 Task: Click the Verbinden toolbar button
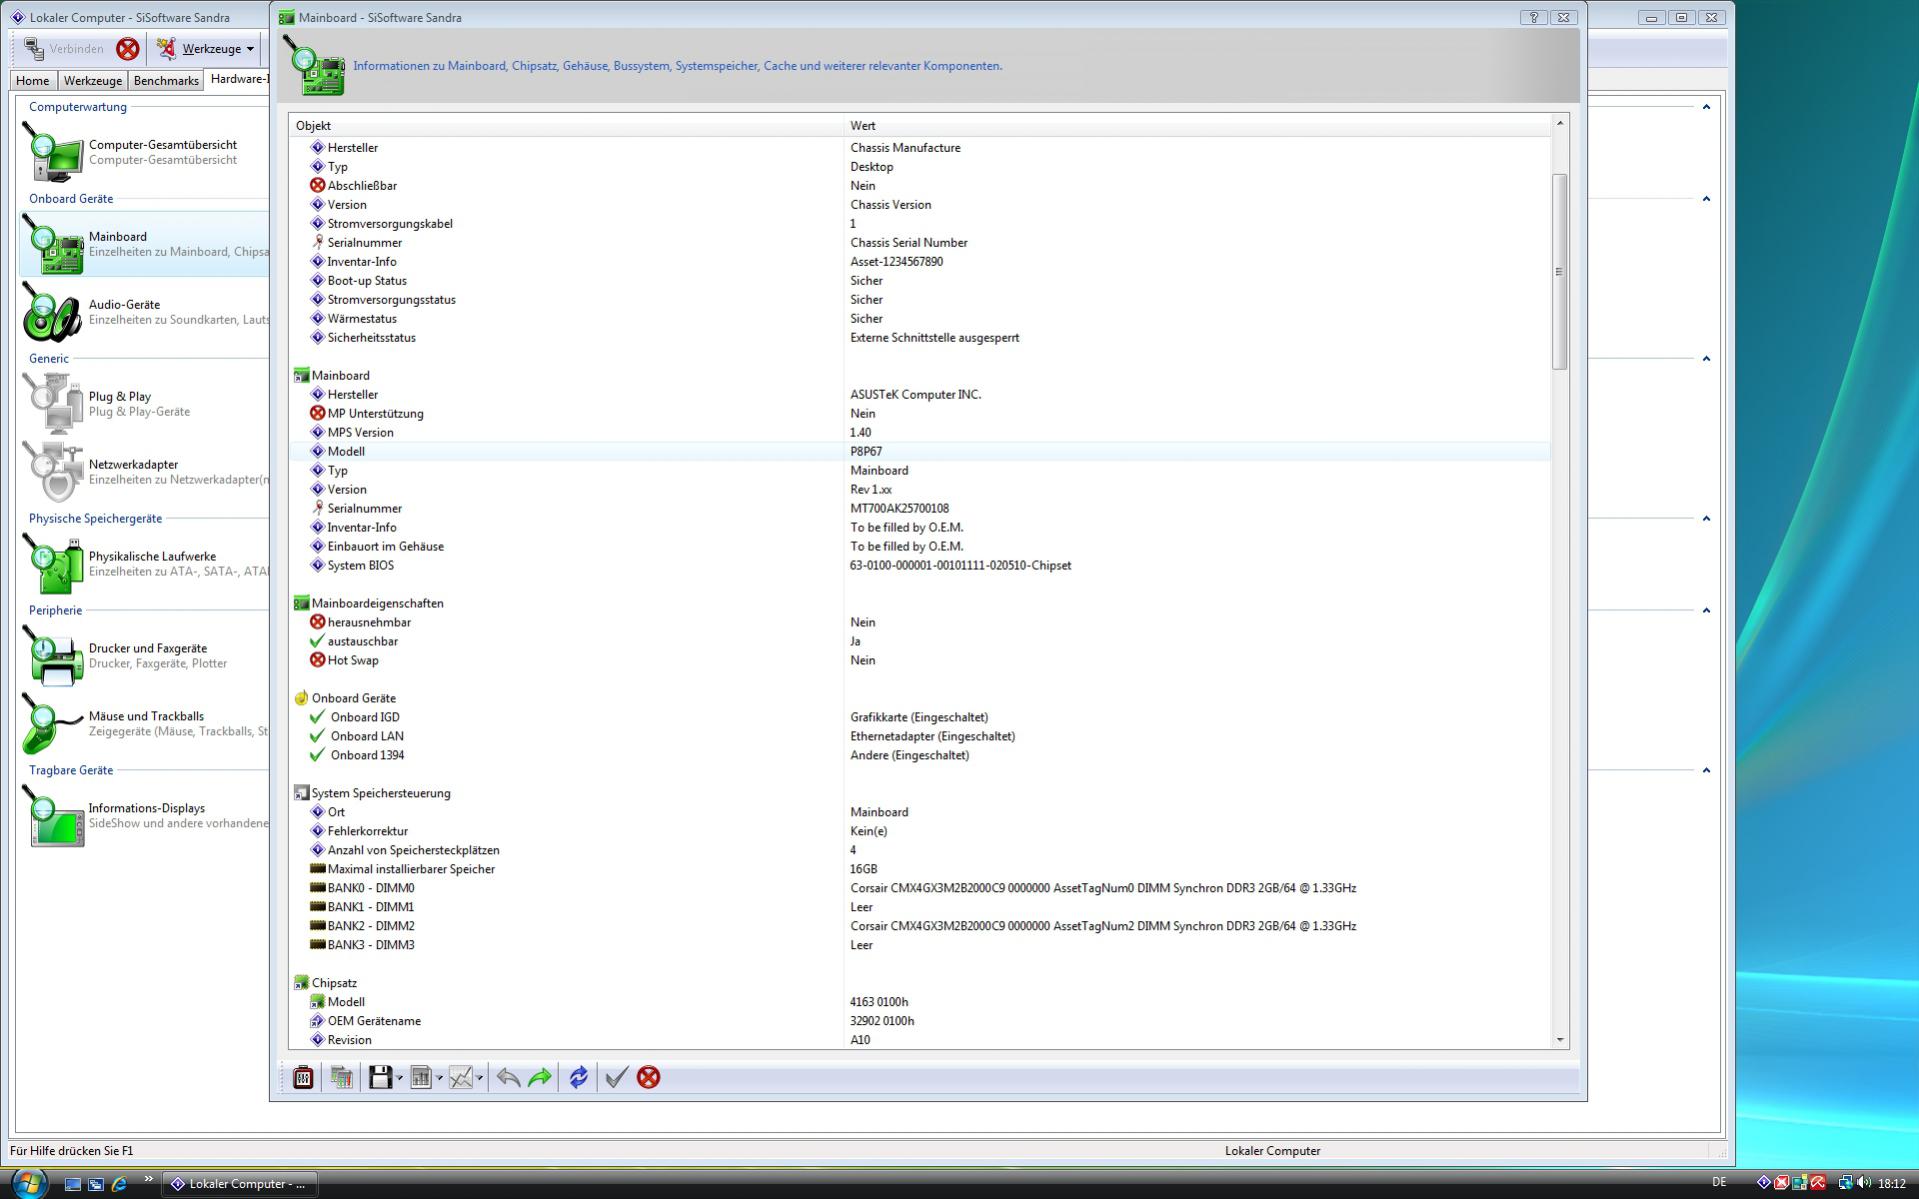point(64,48)
